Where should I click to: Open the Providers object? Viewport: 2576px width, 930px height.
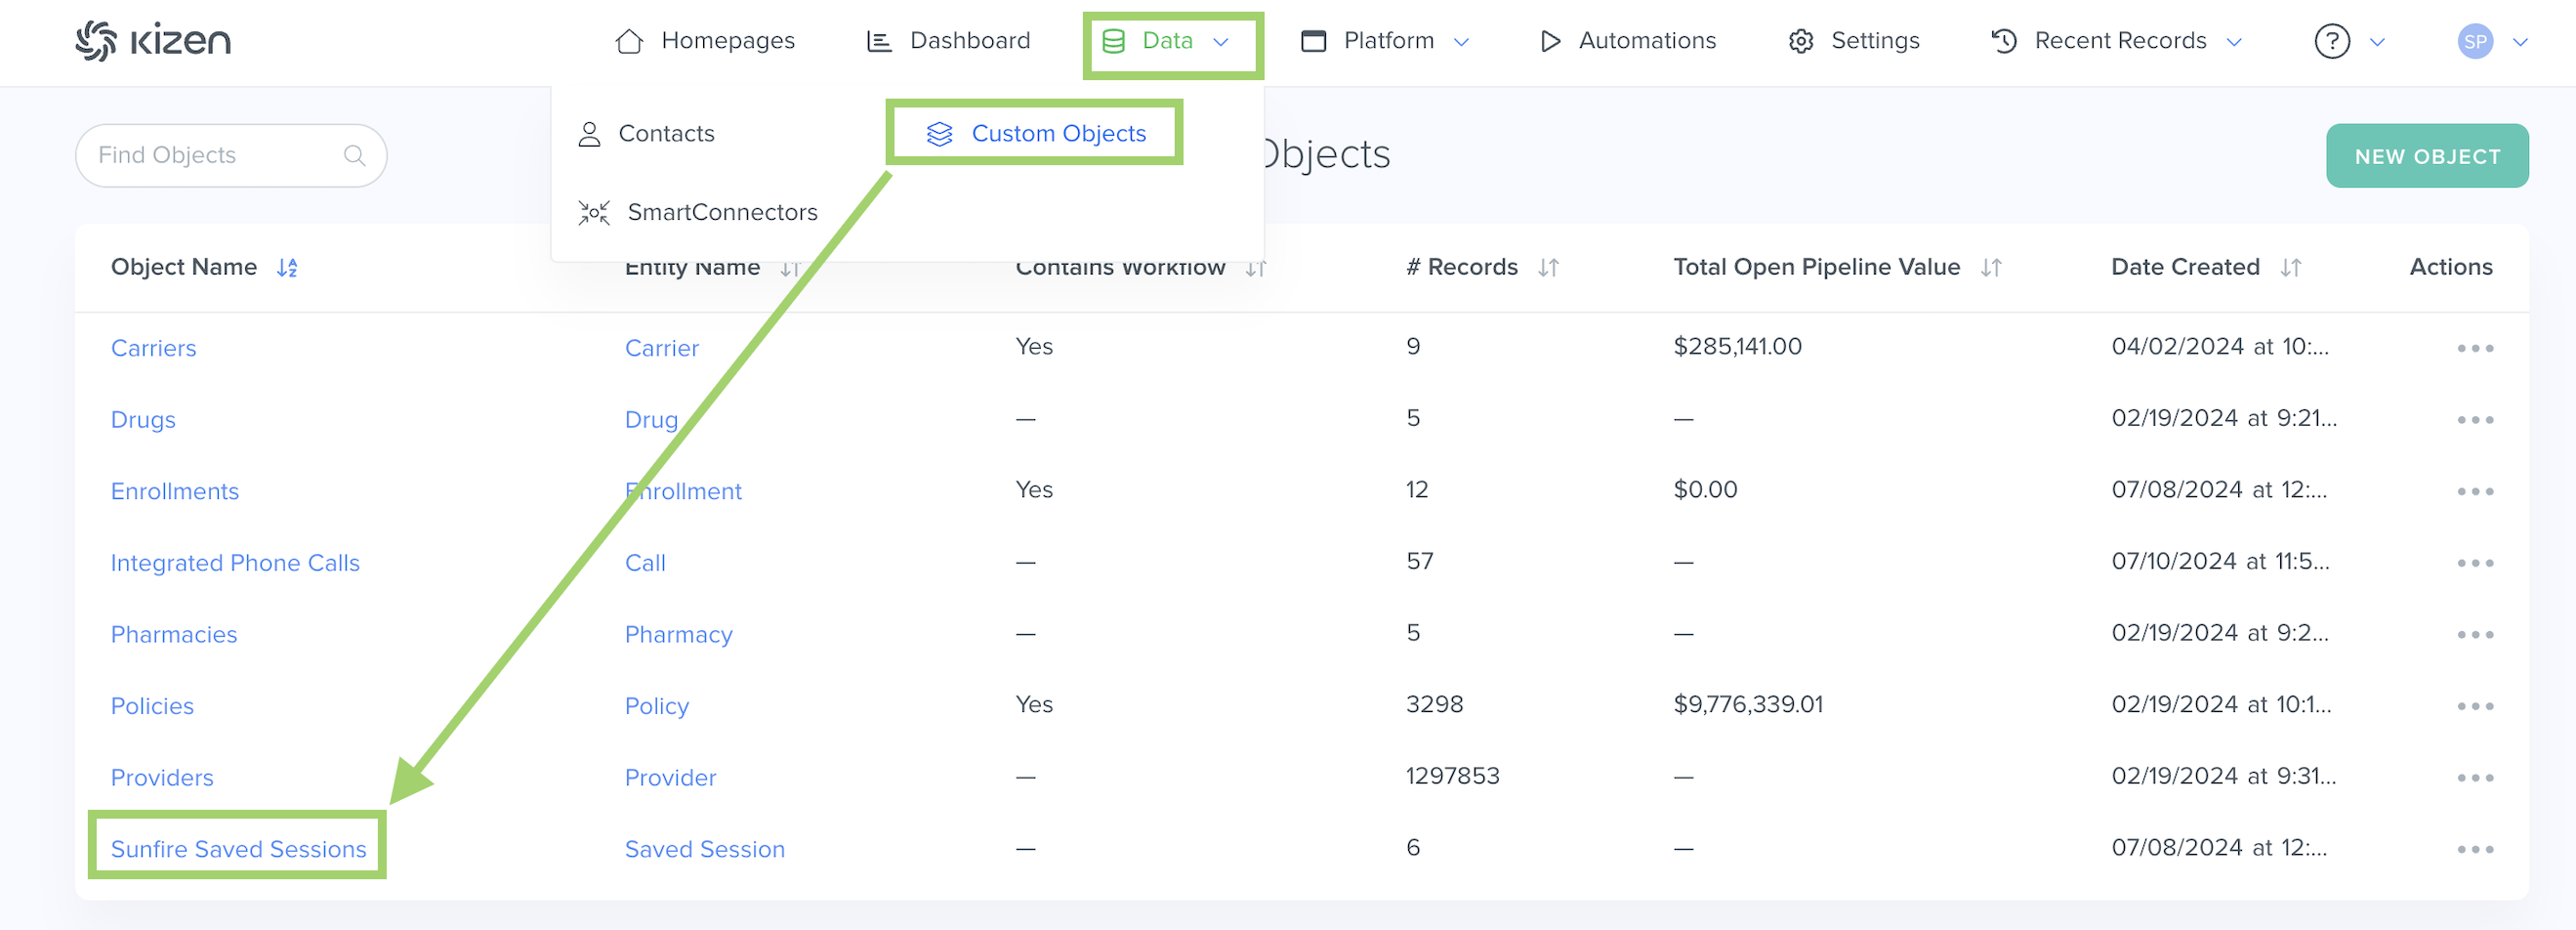click(162, 777)
